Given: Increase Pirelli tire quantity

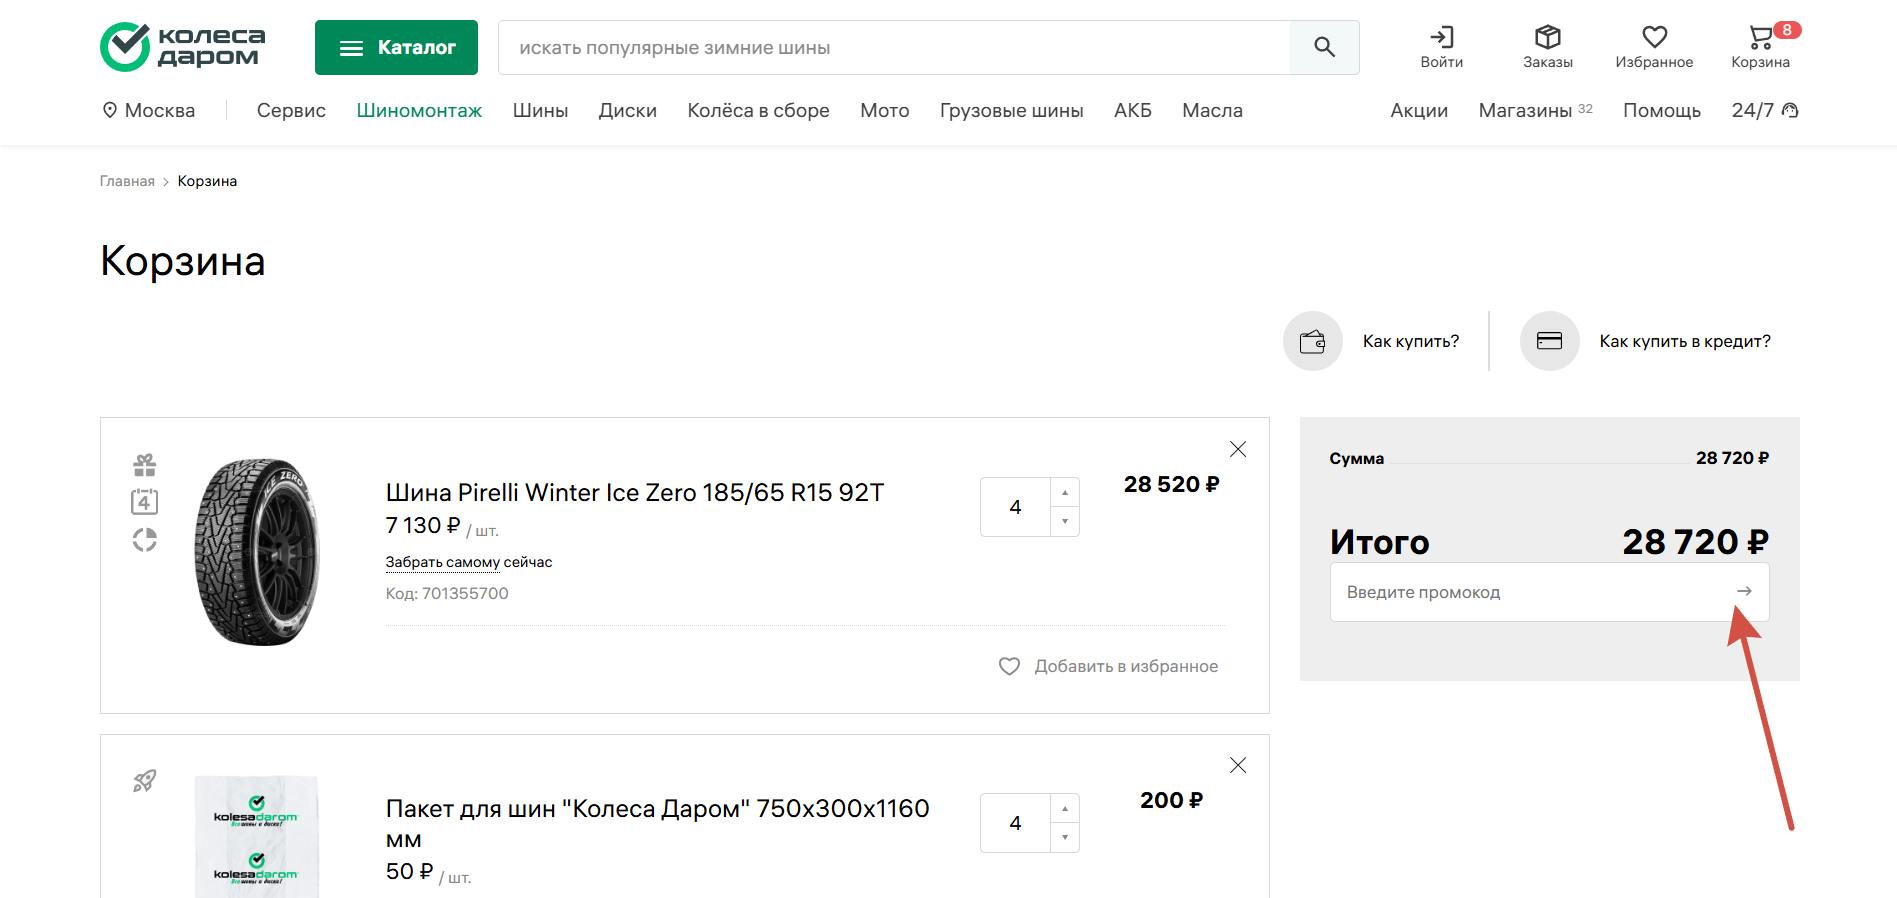Looking at the screenshot, I should pos(1065,493).
